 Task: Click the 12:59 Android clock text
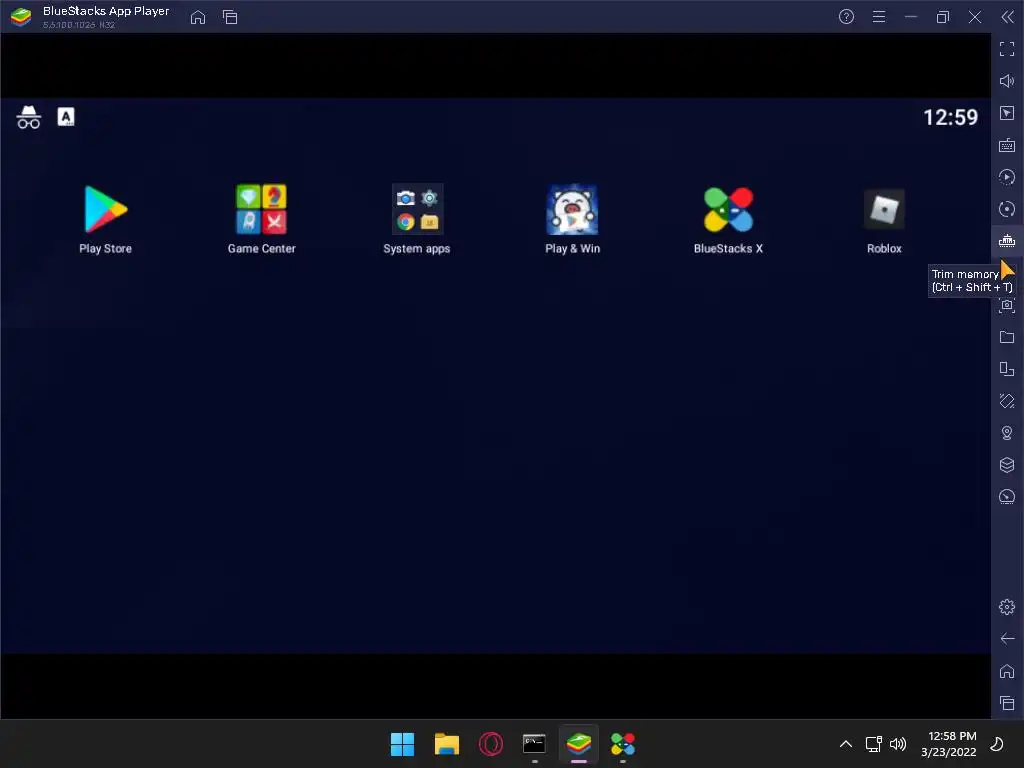point(951,118)
